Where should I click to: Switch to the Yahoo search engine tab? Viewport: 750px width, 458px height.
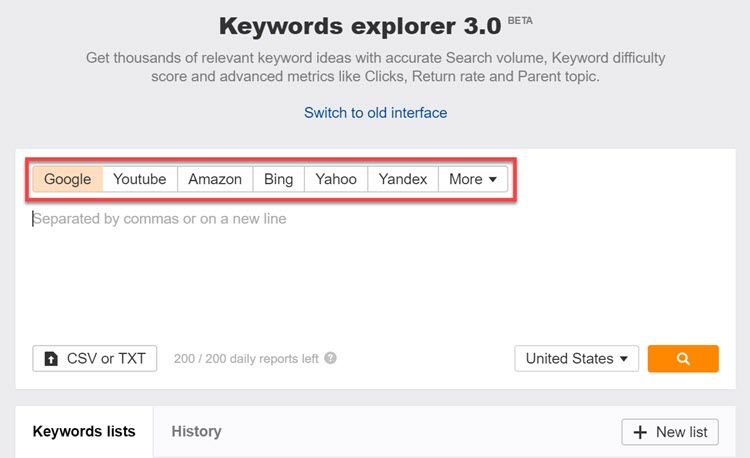[336, 179]
